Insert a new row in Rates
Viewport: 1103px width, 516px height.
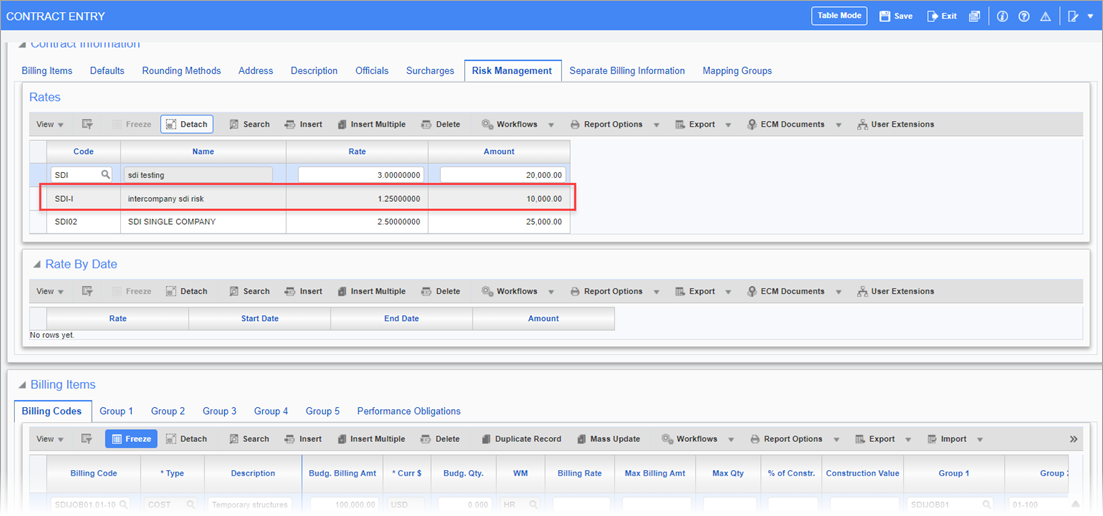303,124
